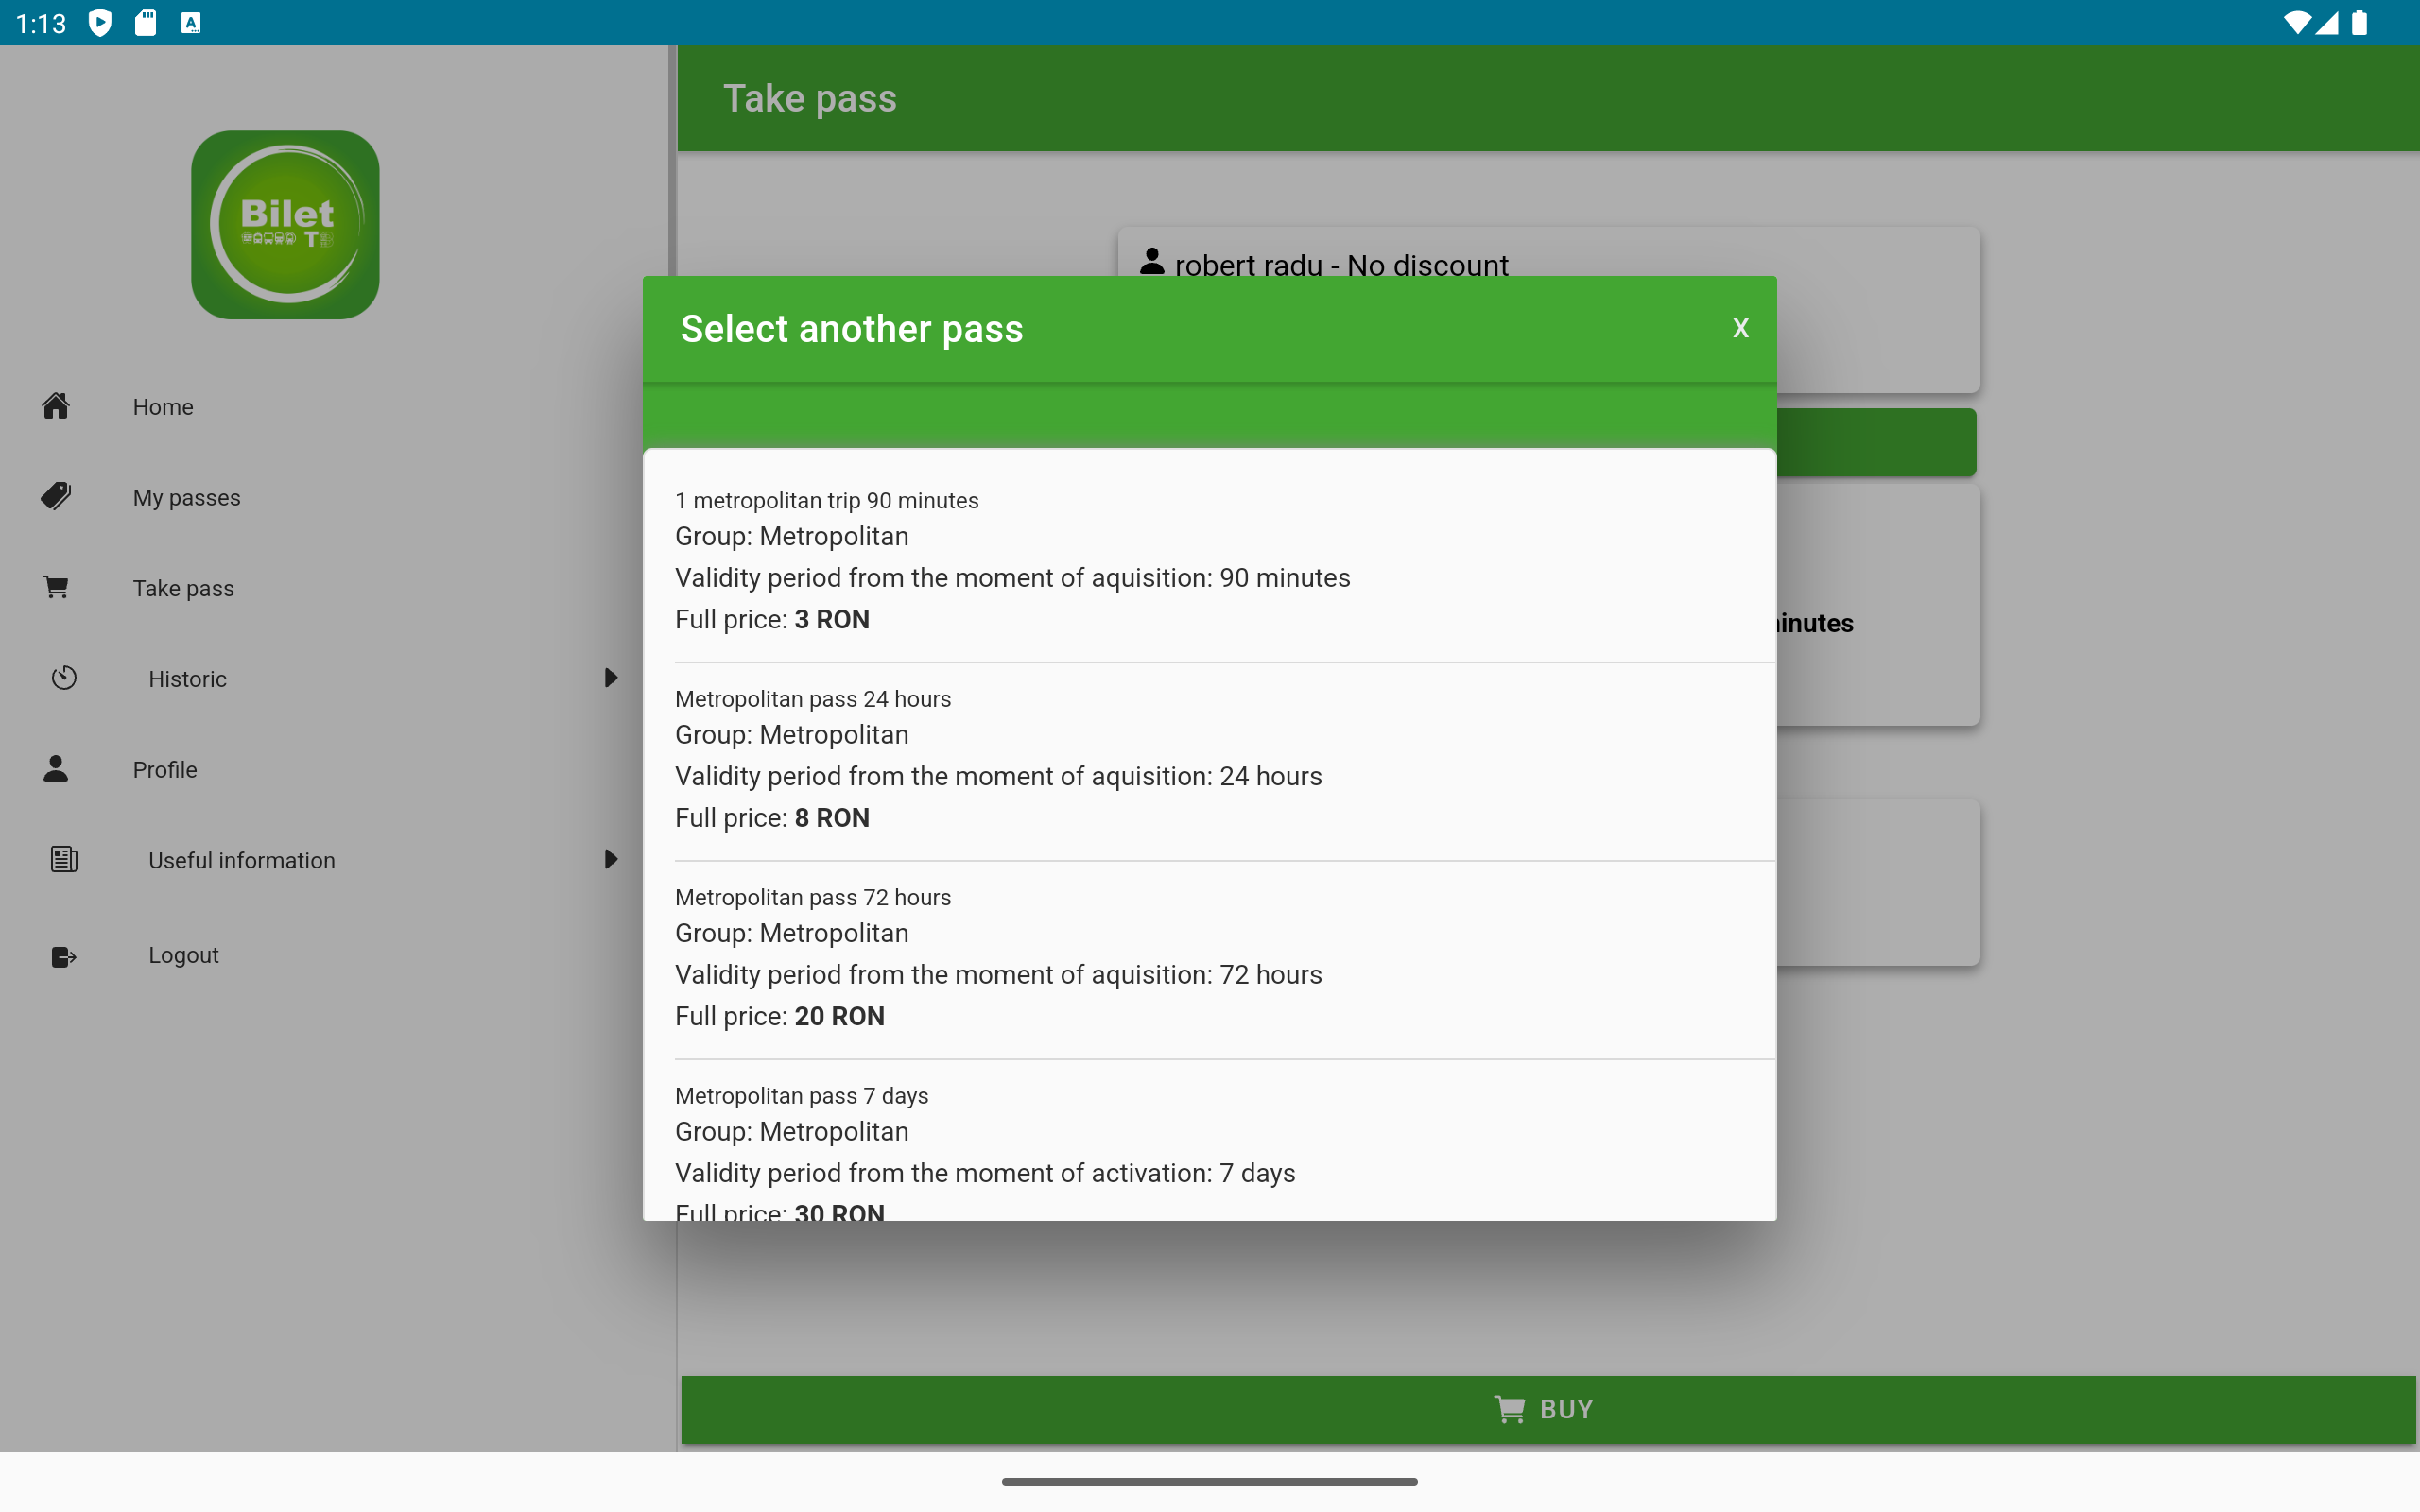Open My passes menu item

pos(187,497)
